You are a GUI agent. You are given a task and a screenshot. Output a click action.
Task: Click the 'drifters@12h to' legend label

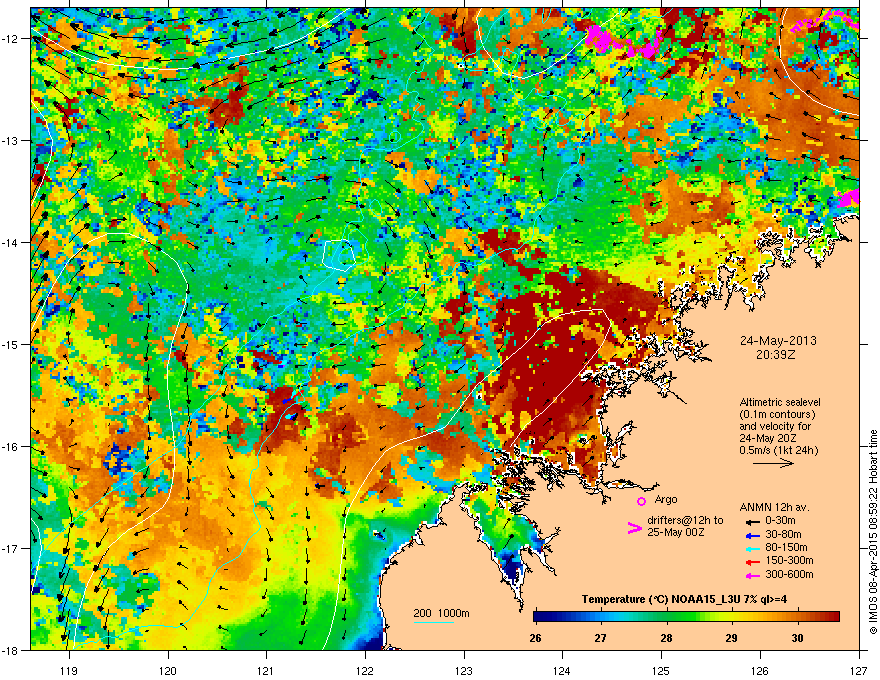(685, 521)
